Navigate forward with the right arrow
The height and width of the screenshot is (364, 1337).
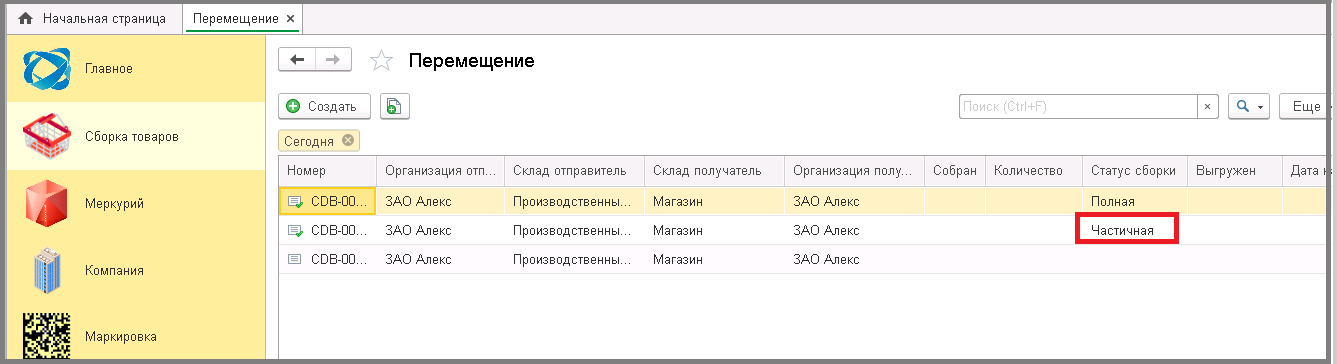coord(334,60)
